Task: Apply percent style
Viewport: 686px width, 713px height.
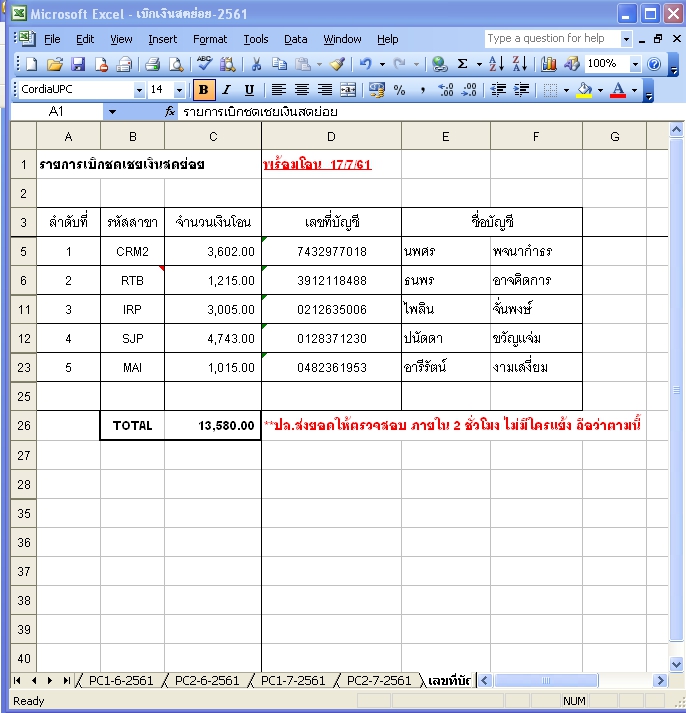Action: click(x=400, y=90)
